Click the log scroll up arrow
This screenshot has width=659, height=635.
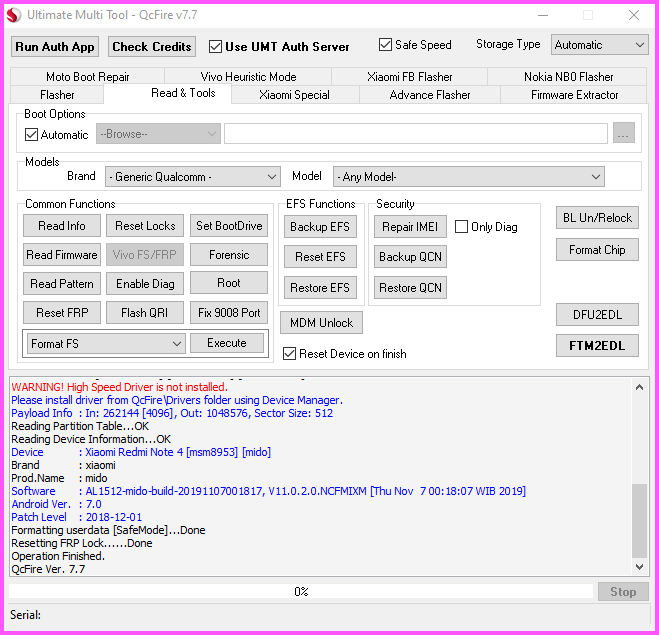(639, 387)
